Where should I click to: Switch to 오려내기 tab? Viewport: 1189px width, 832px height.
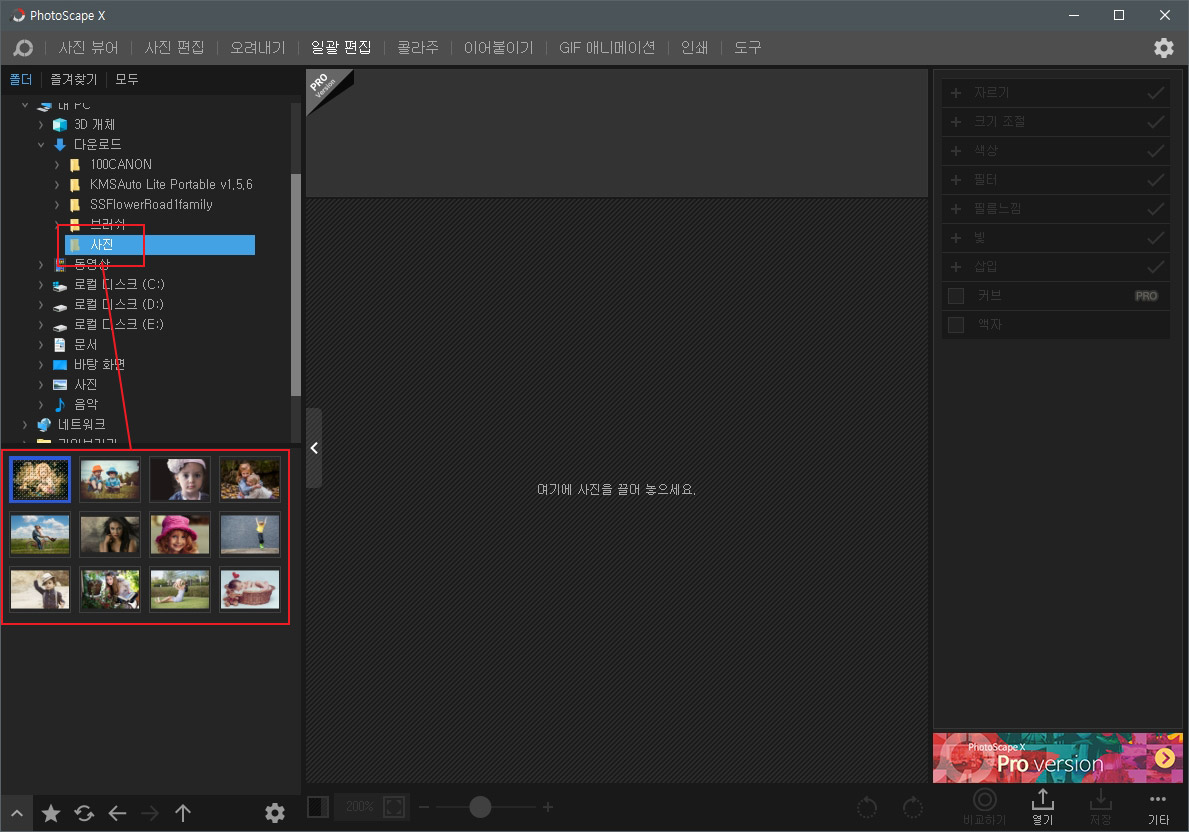click(x=258, y=48)
